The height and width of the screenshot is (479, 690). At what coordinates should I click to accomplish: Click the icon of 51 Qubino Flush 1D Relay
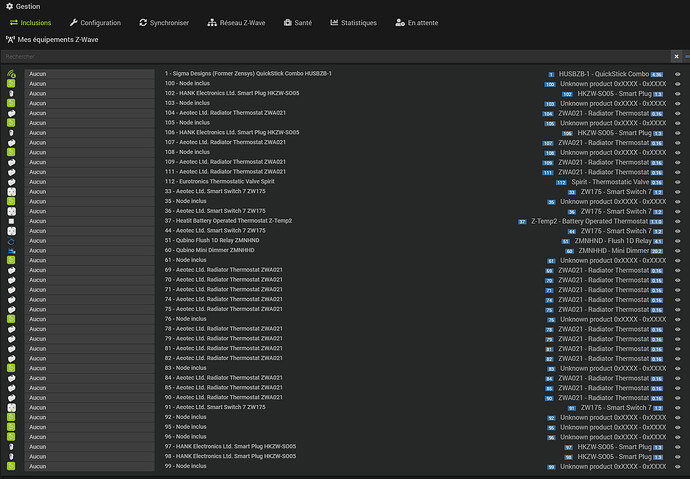pyautogui.click(x=11, y=241)
